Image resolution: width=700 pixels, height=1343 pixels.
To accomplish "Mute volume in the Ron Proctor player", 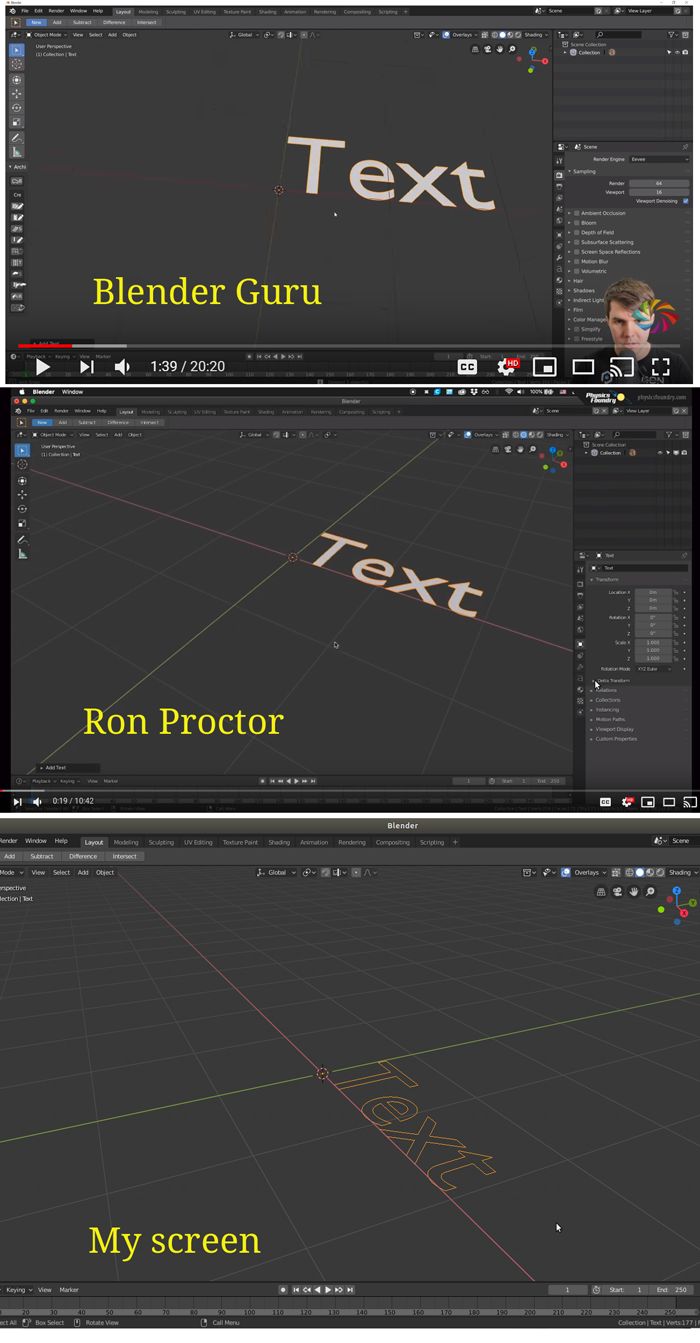I will pos(37,802).
